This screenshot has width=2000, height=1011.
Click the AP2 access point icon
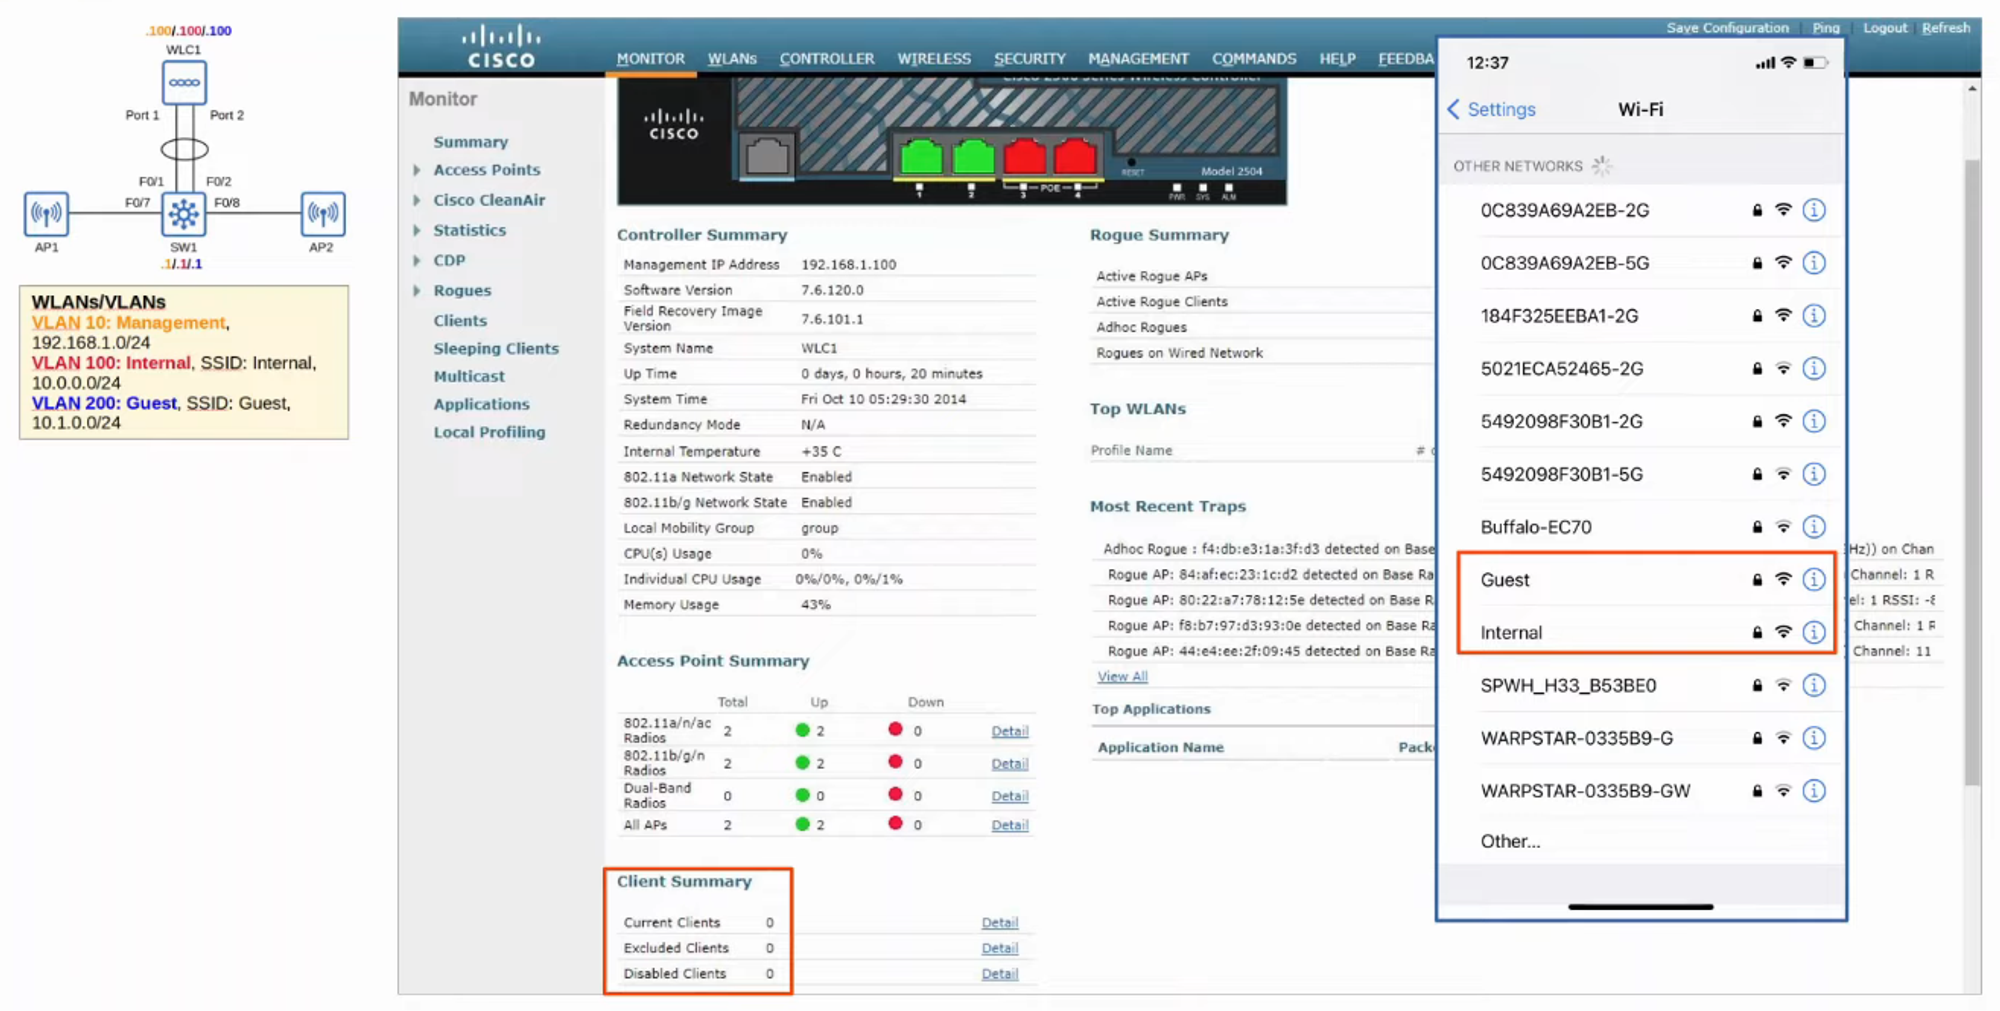coord(322,214)
